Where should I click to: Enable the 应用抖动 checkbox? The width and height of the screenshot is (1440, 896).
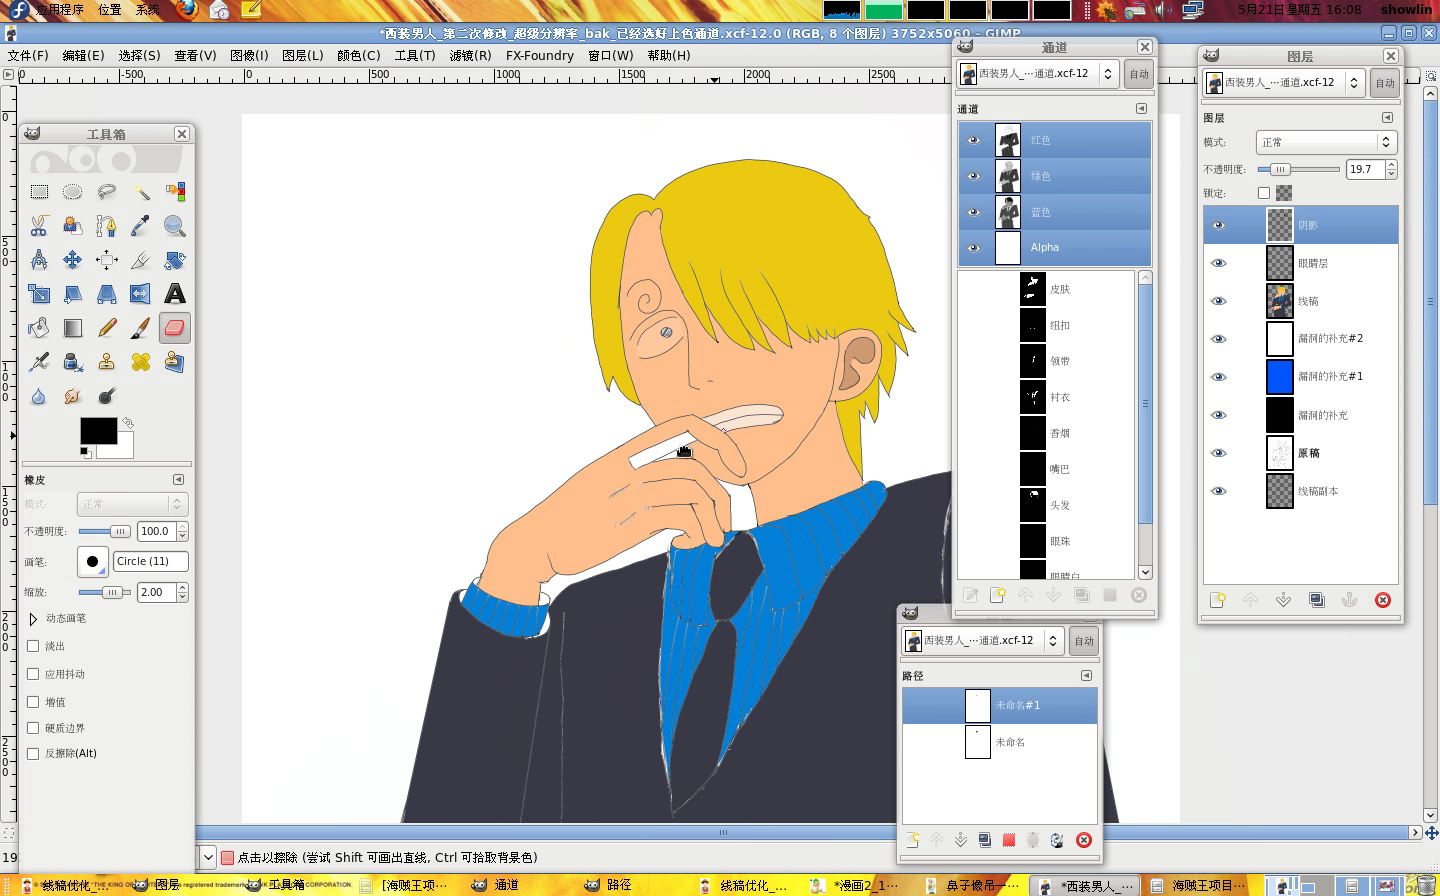click(x=33, y=674)
